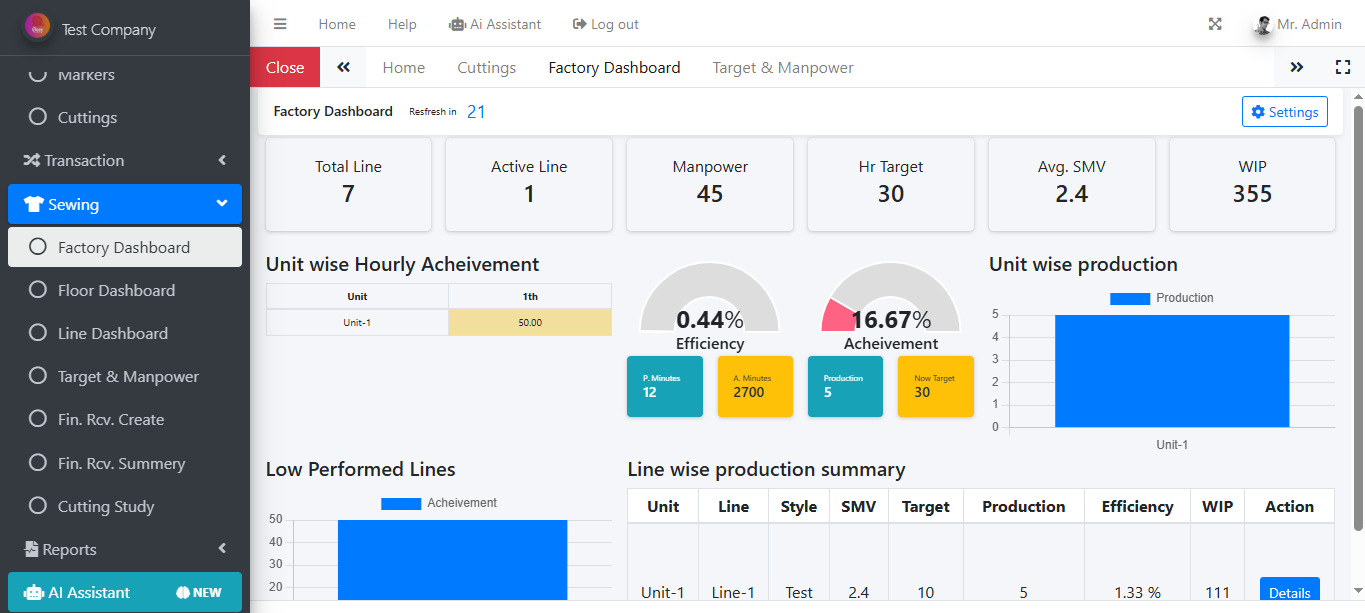Open Ai Assistant from top bar
This screenshot has width=1365, height=613.
[x=495, y=24]
